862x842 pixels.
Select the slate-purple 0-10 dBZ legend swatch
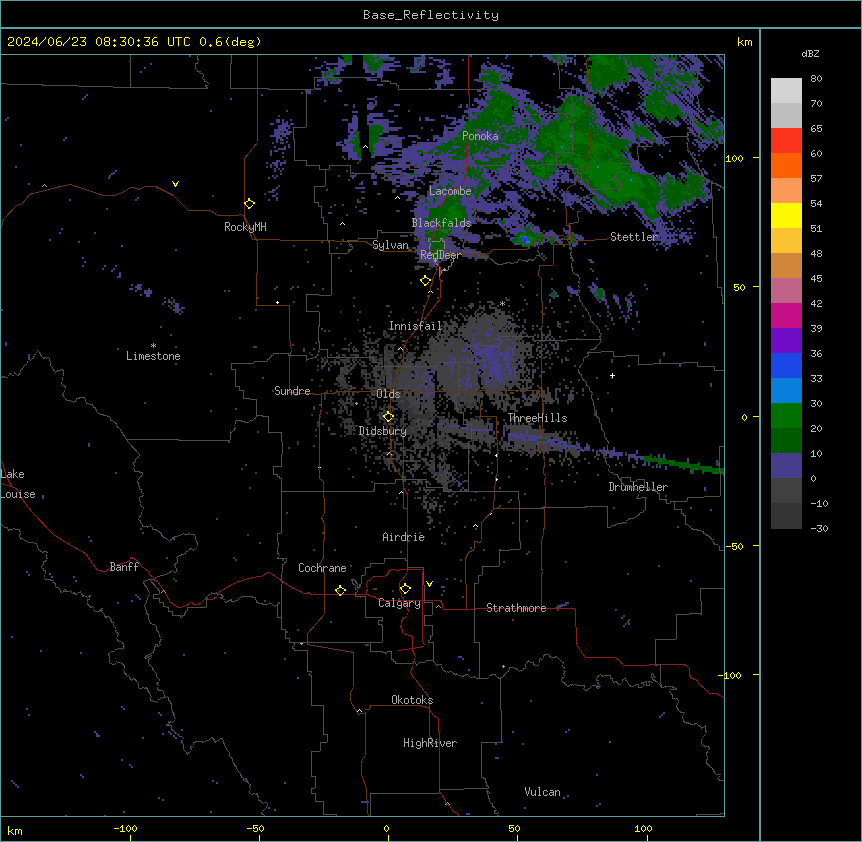point(786,466)
